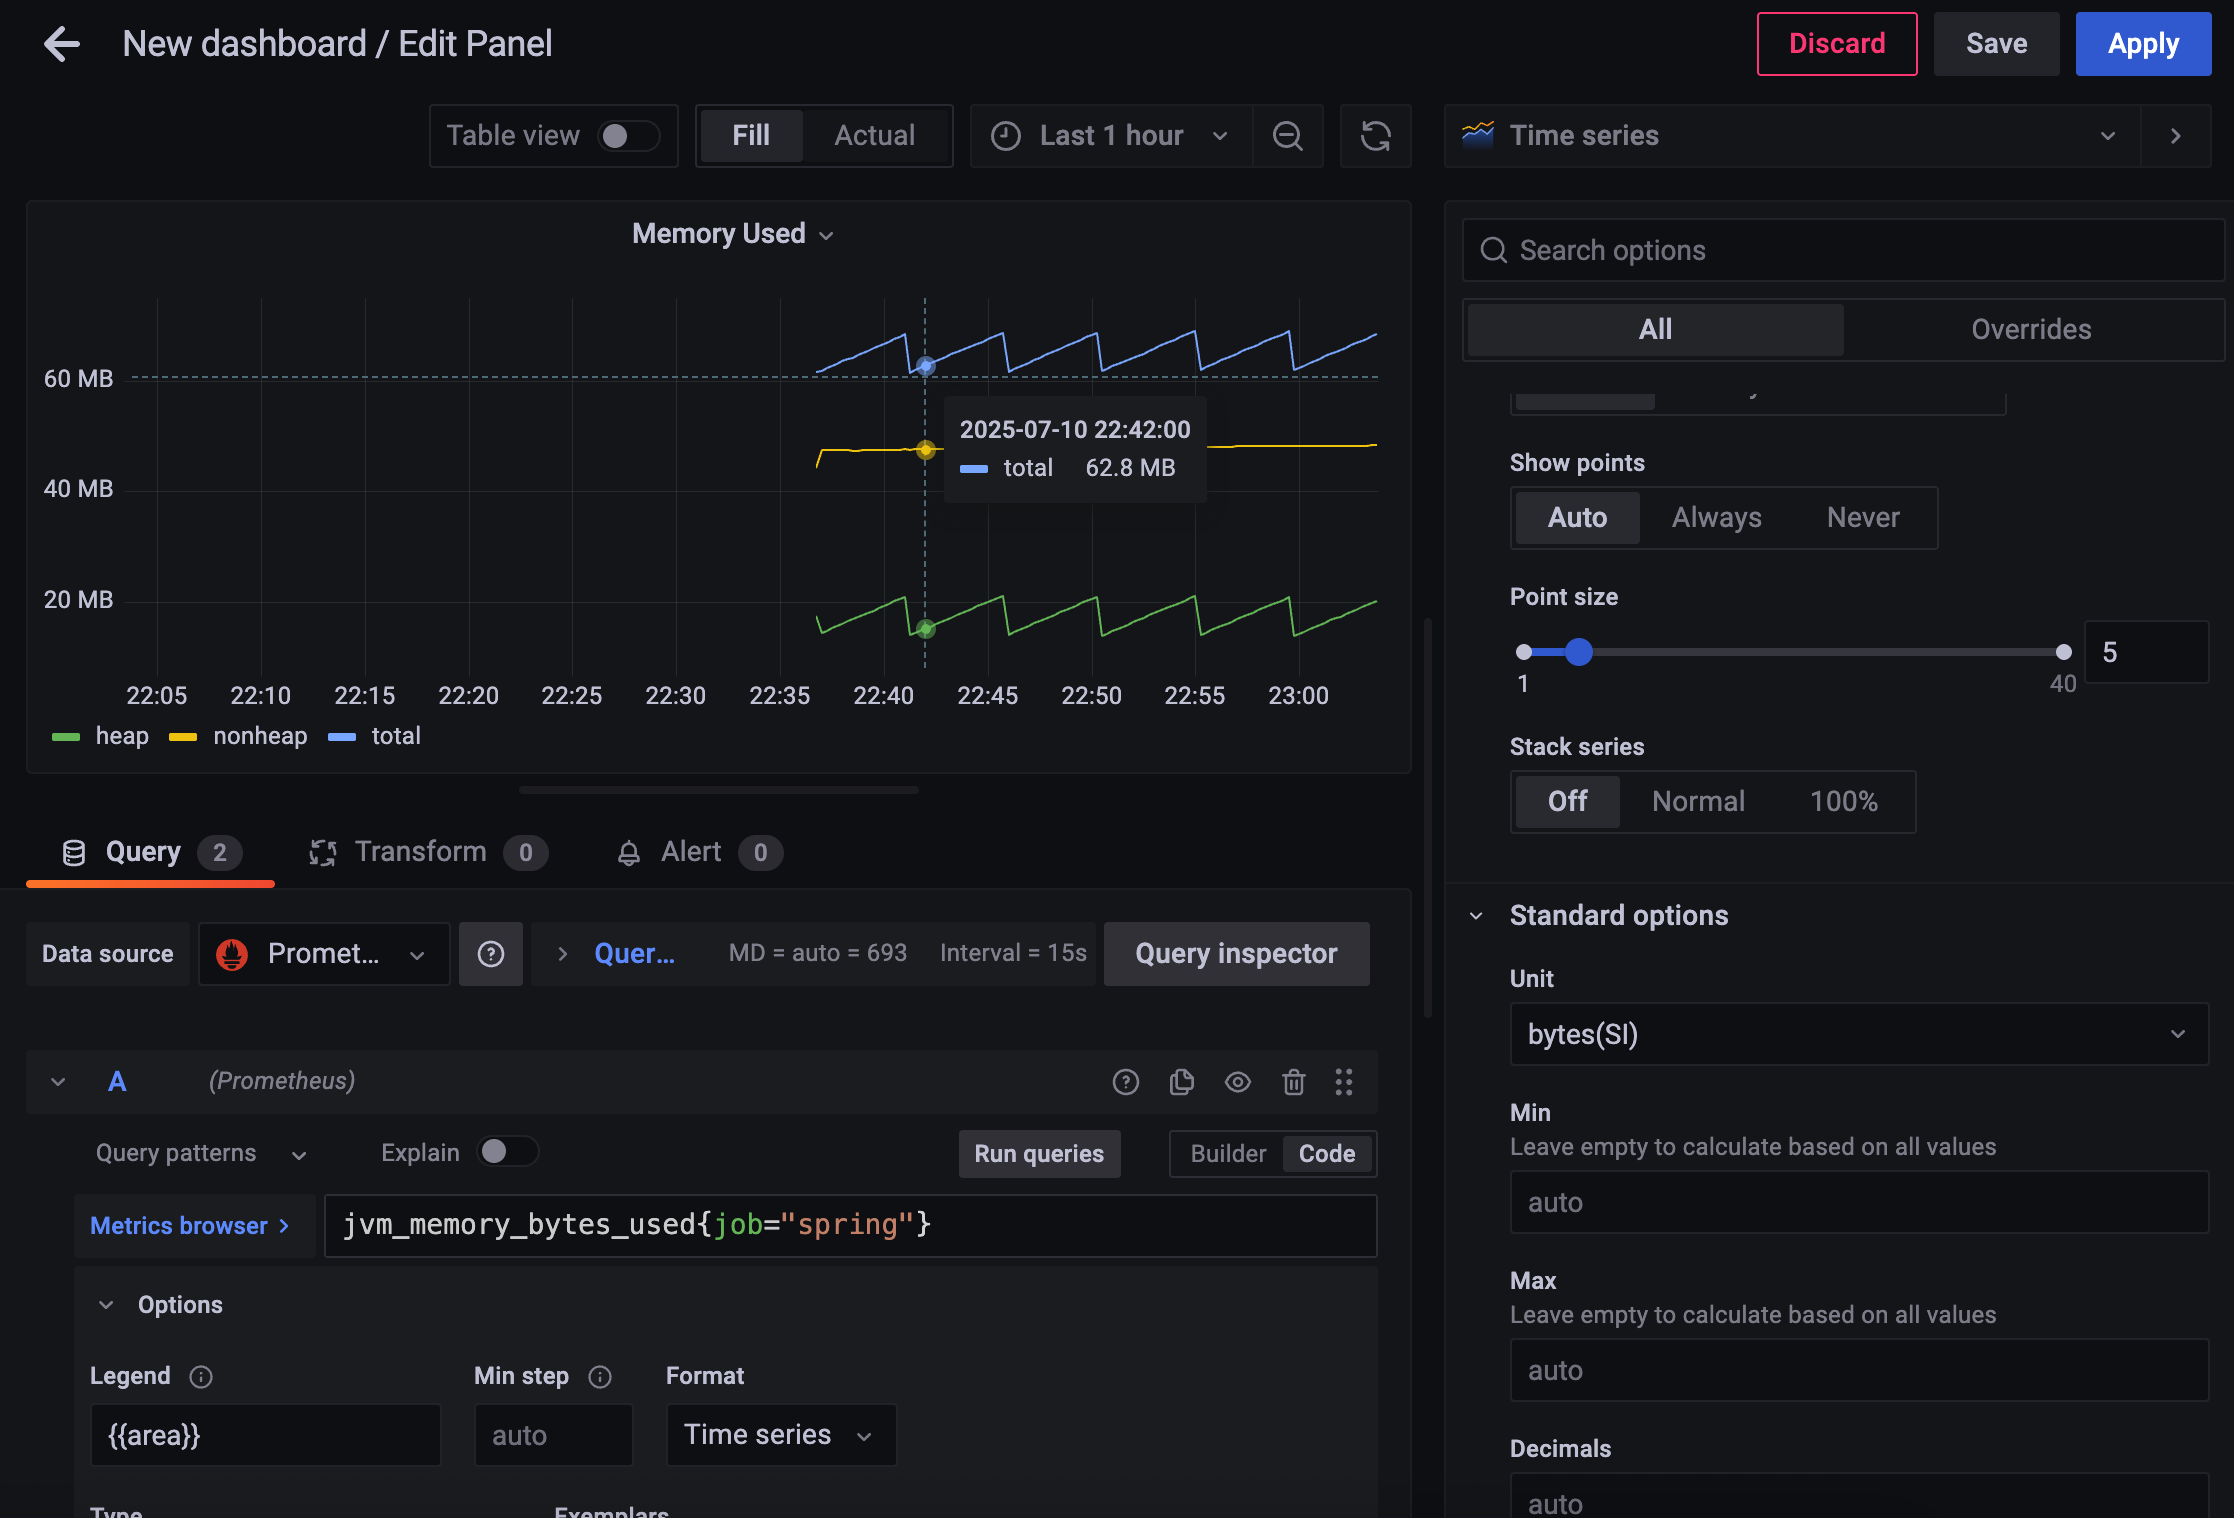Image resolution: width=2234 pixels, height=1518 pixels.
Task: Click the zoom out time range icon
Action: [x=1287, y=136]
